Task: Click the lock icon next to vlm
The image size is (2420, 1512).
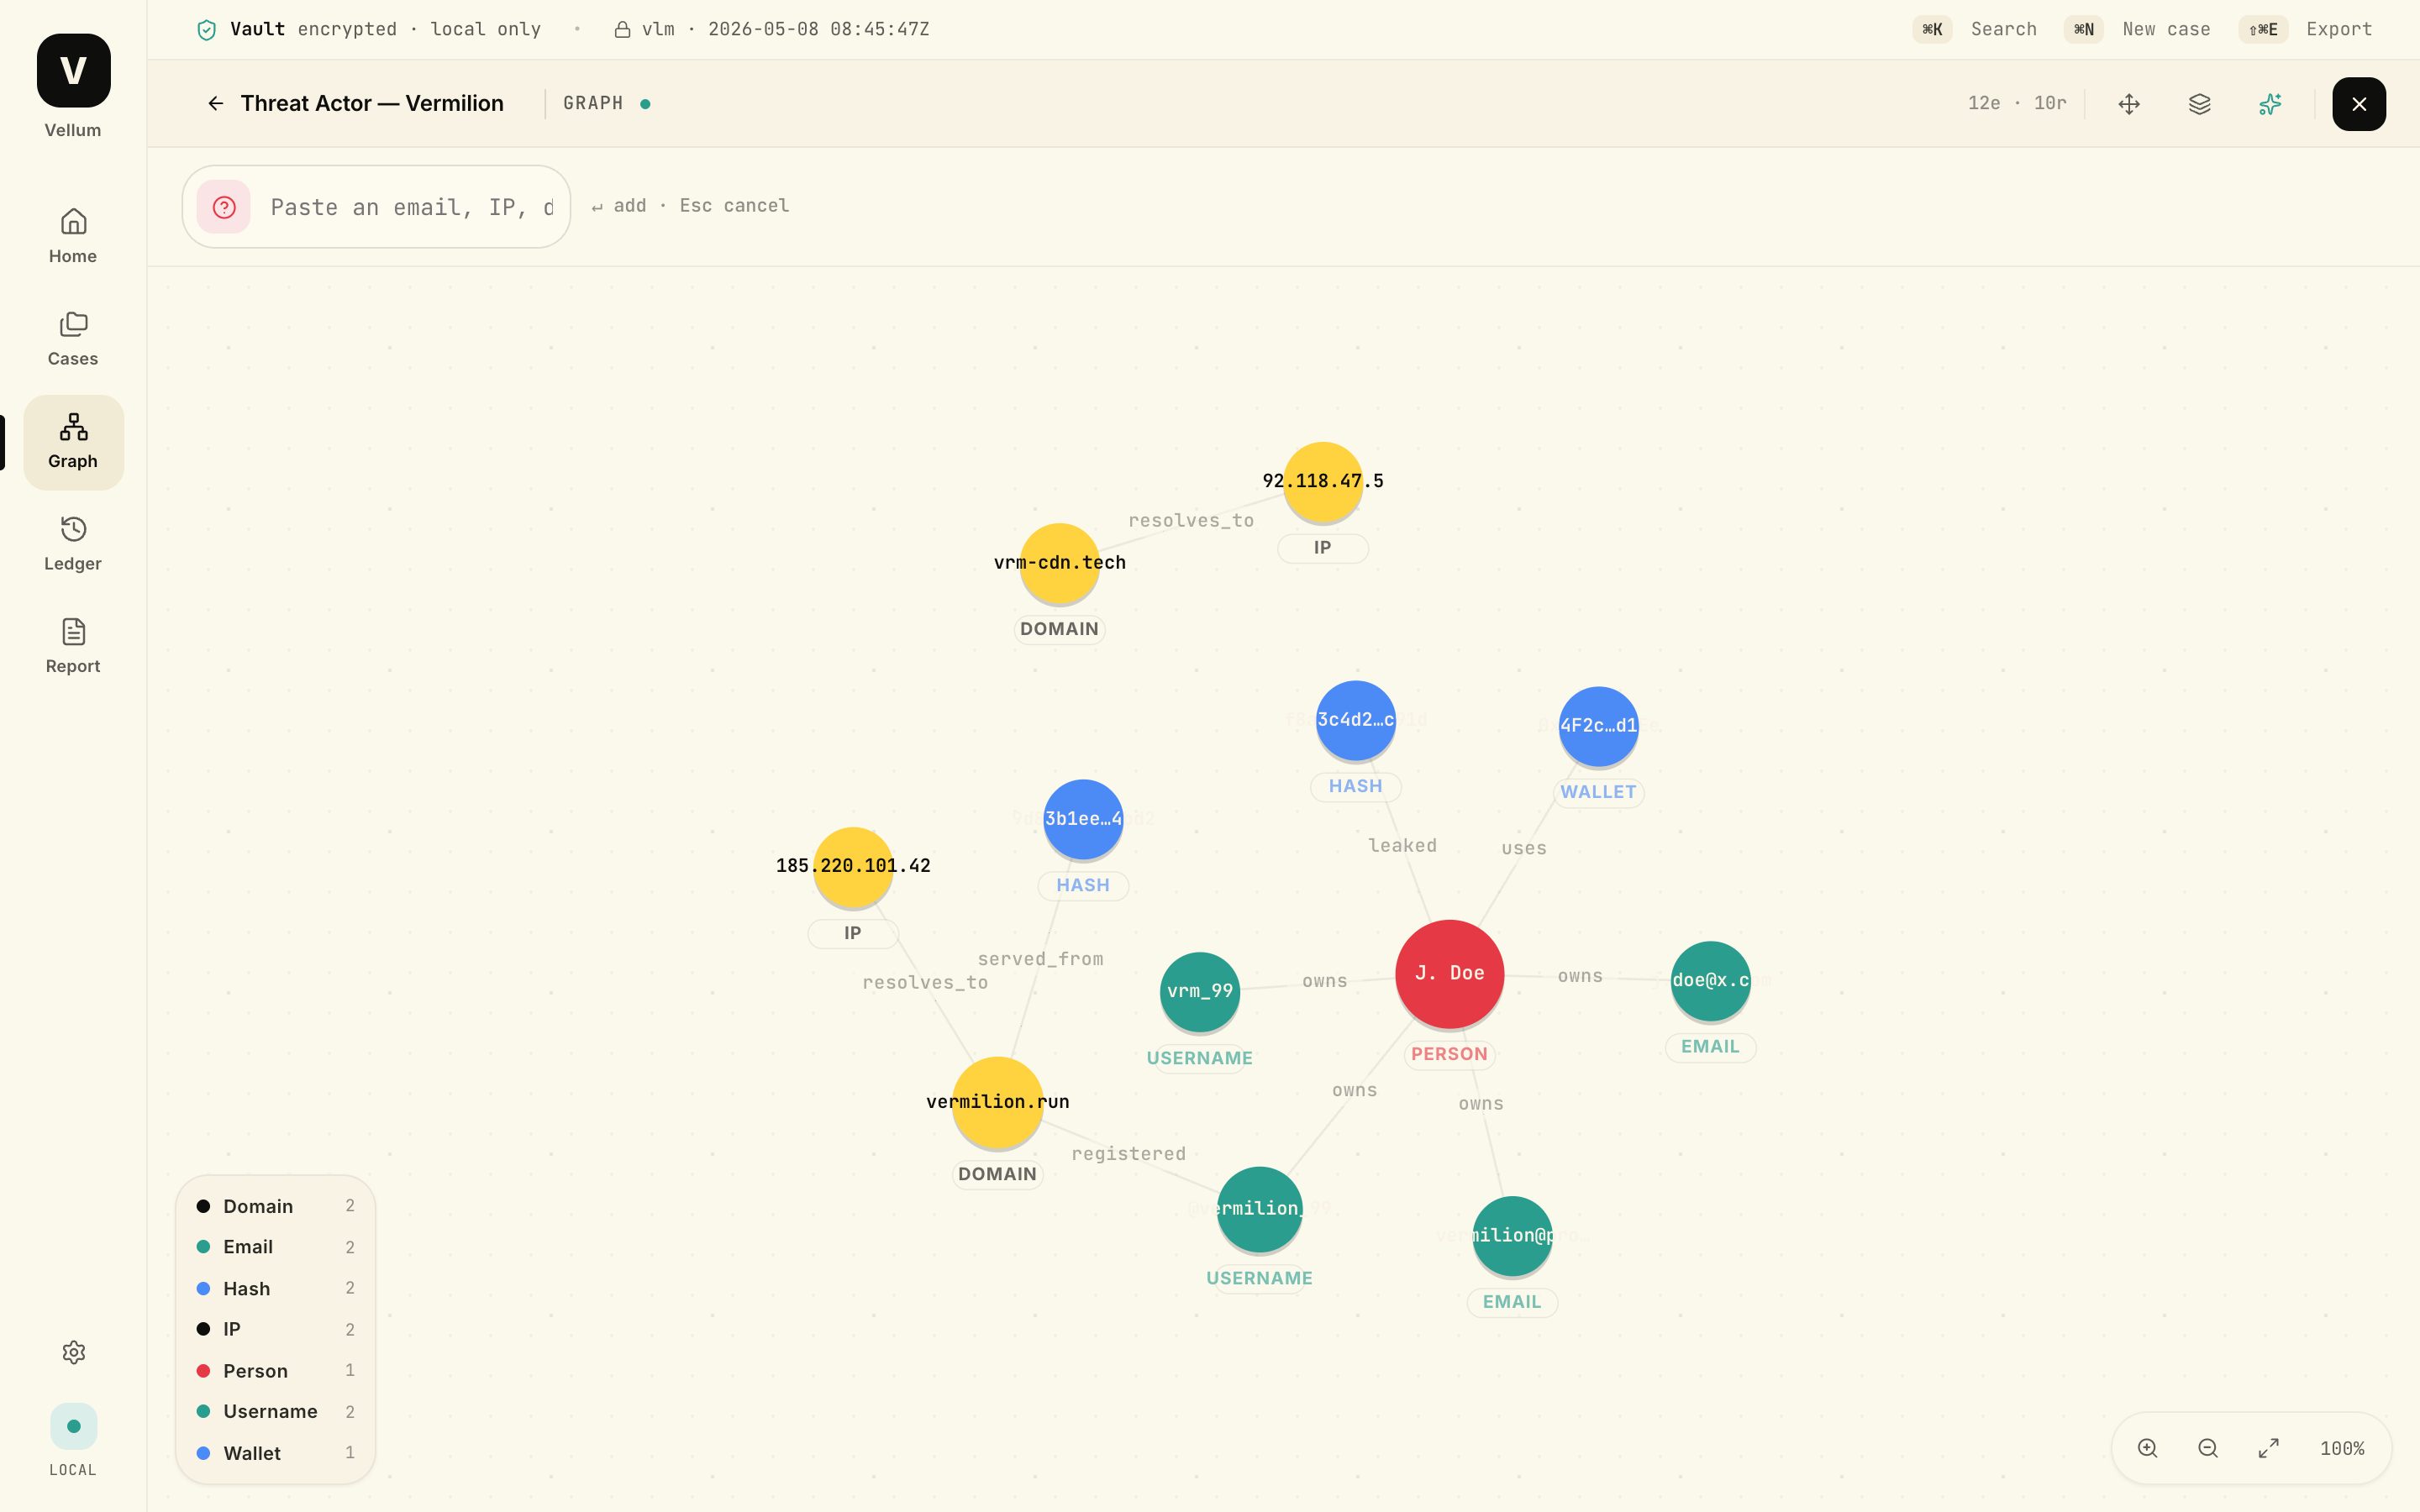Action: tap(622, 30)
